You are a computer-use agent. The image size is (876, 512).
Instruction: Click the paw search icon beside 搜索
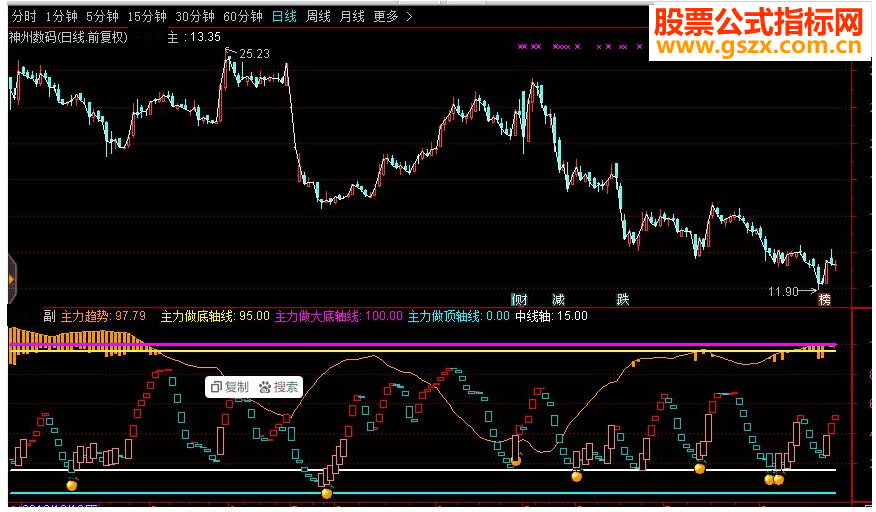coord(265,387)
